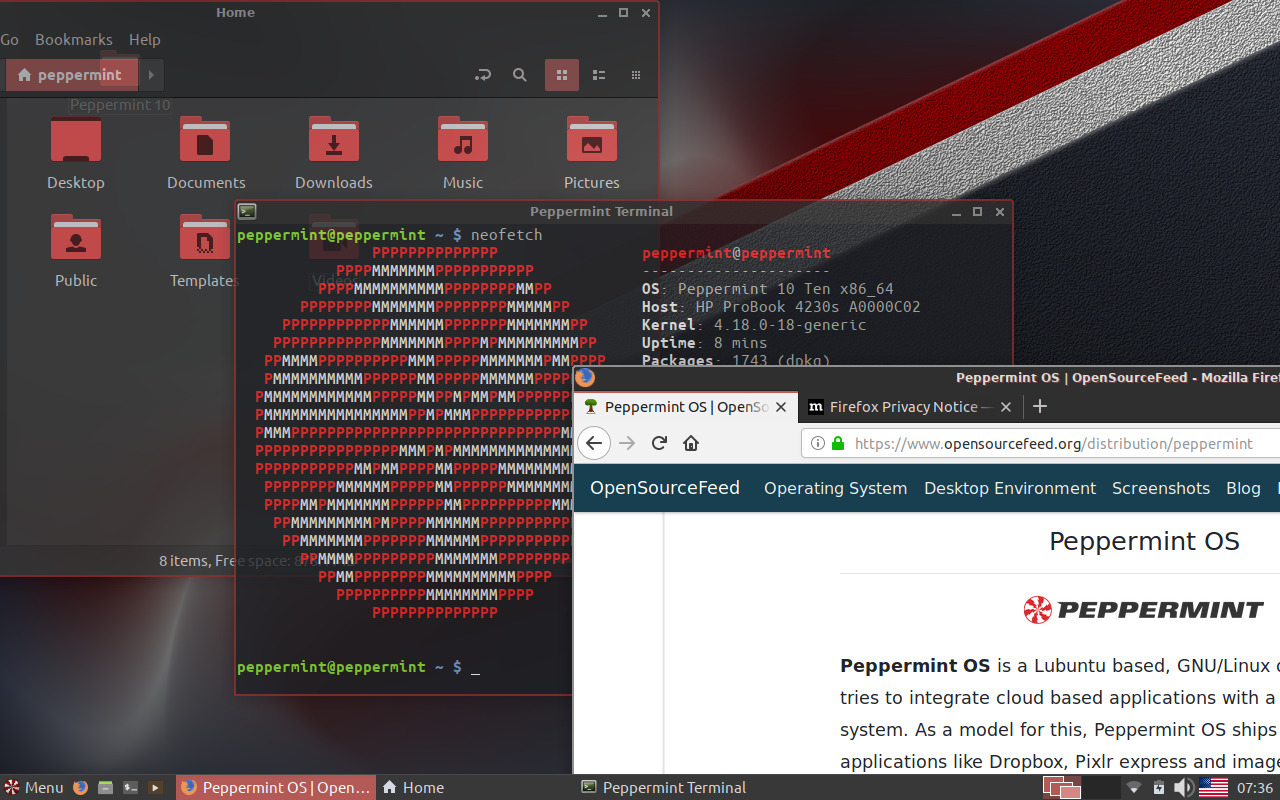The width and height of the screenshot is (1280, 800).
Task: Open the Bookmarks menu
Action: click(x=73, y=39)
